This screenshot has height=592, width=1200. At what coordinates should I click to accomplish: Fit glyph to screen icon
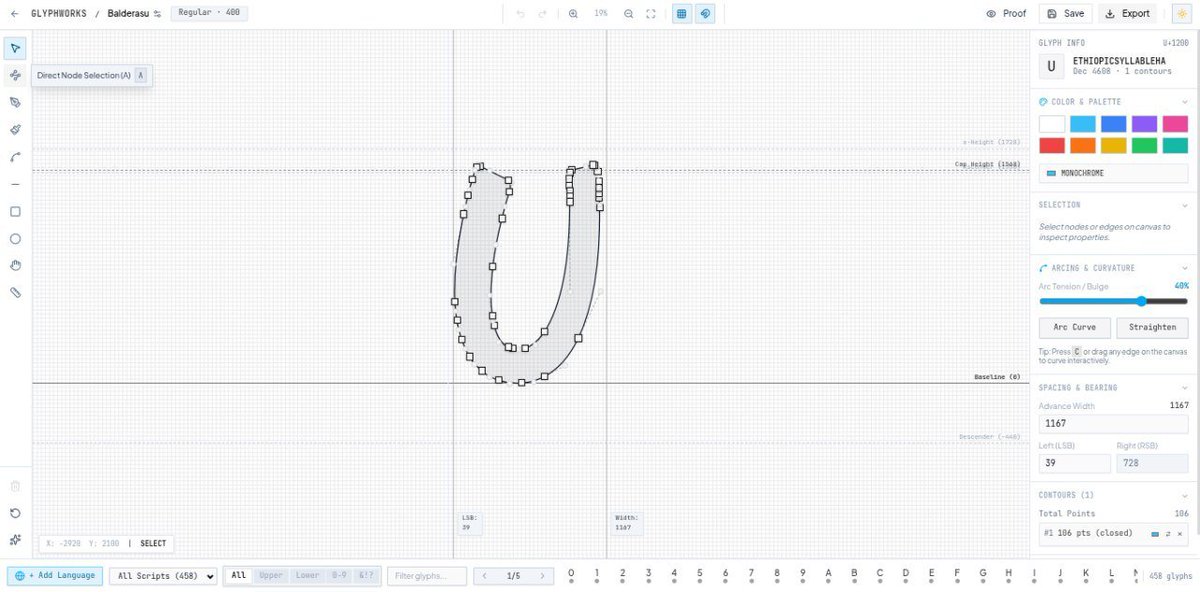650,14
